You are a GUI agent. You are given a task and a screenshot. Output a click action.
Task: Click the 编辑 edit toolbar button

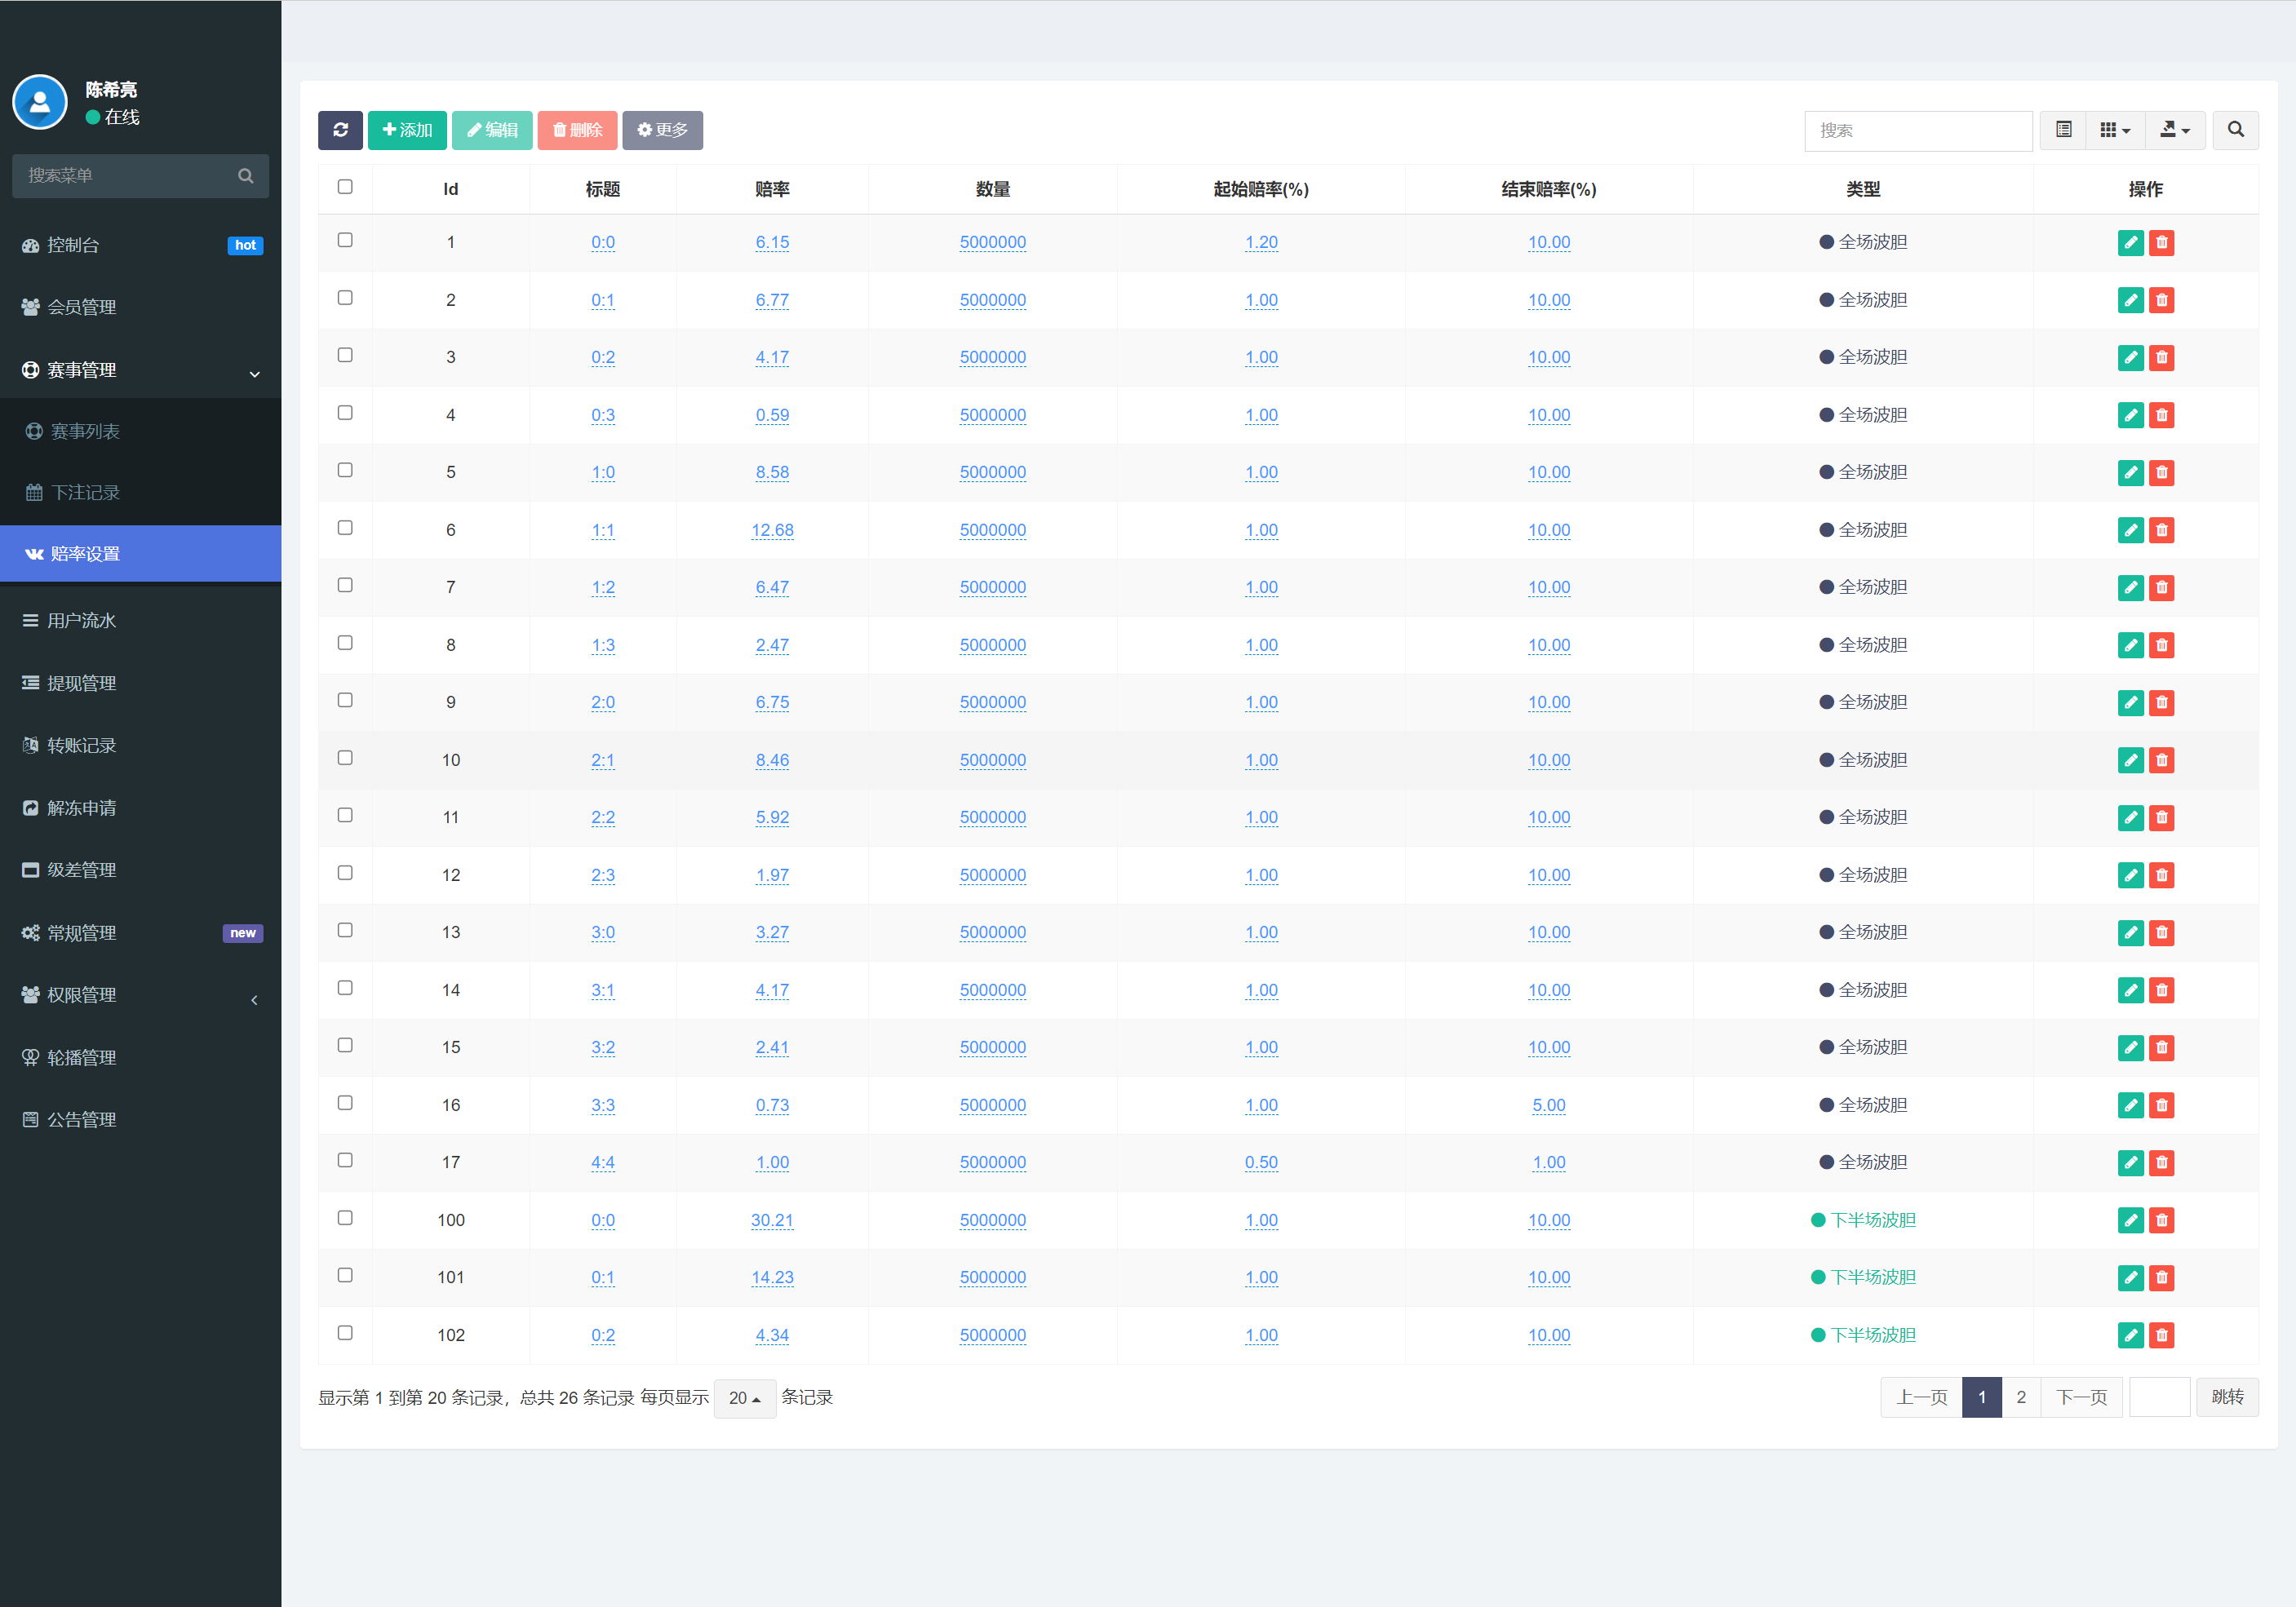492,130
